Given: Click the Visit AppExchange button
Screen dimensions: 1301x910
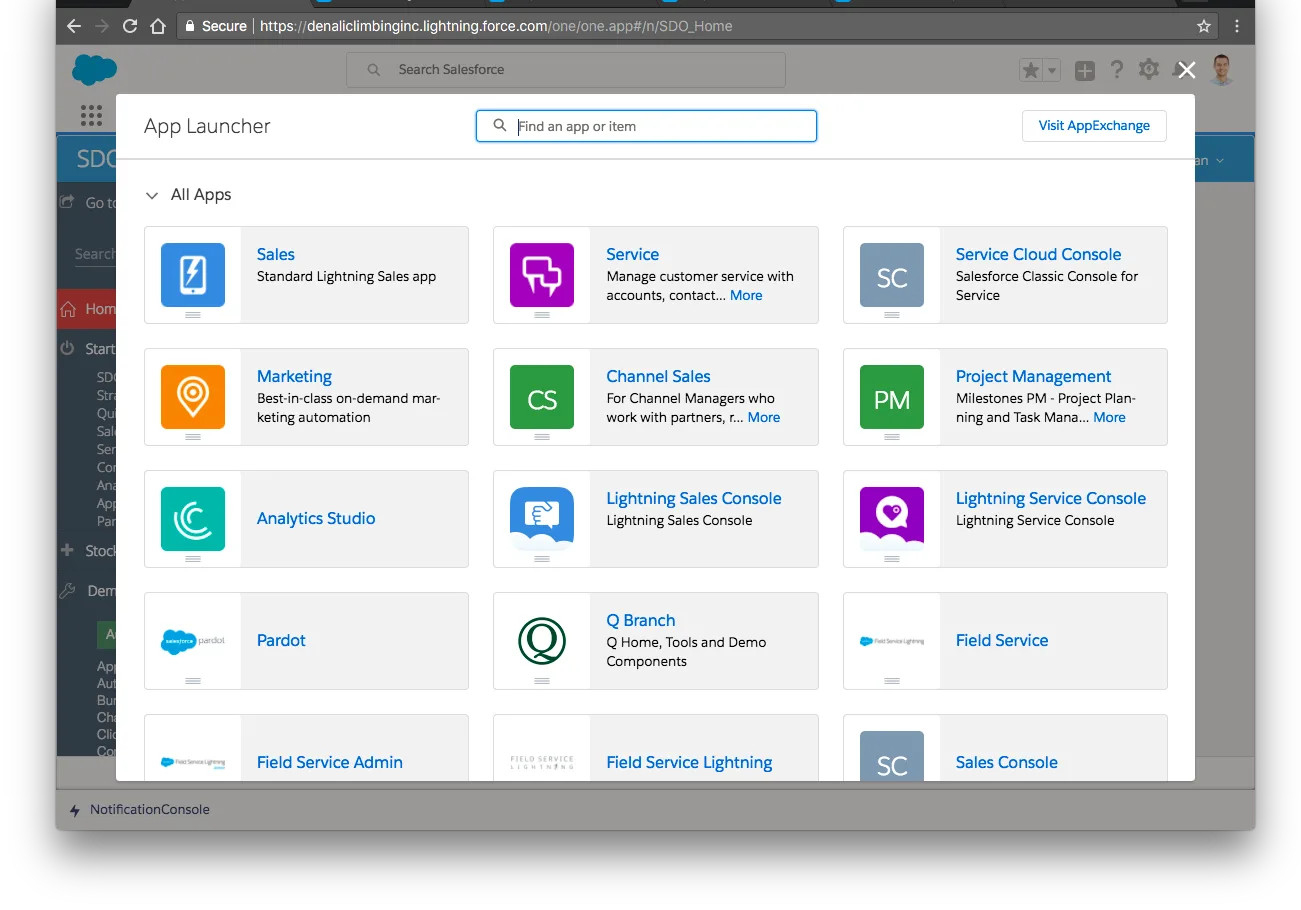Looking at the screenshot, I should pyautogui.click(x=1094, y=126).
